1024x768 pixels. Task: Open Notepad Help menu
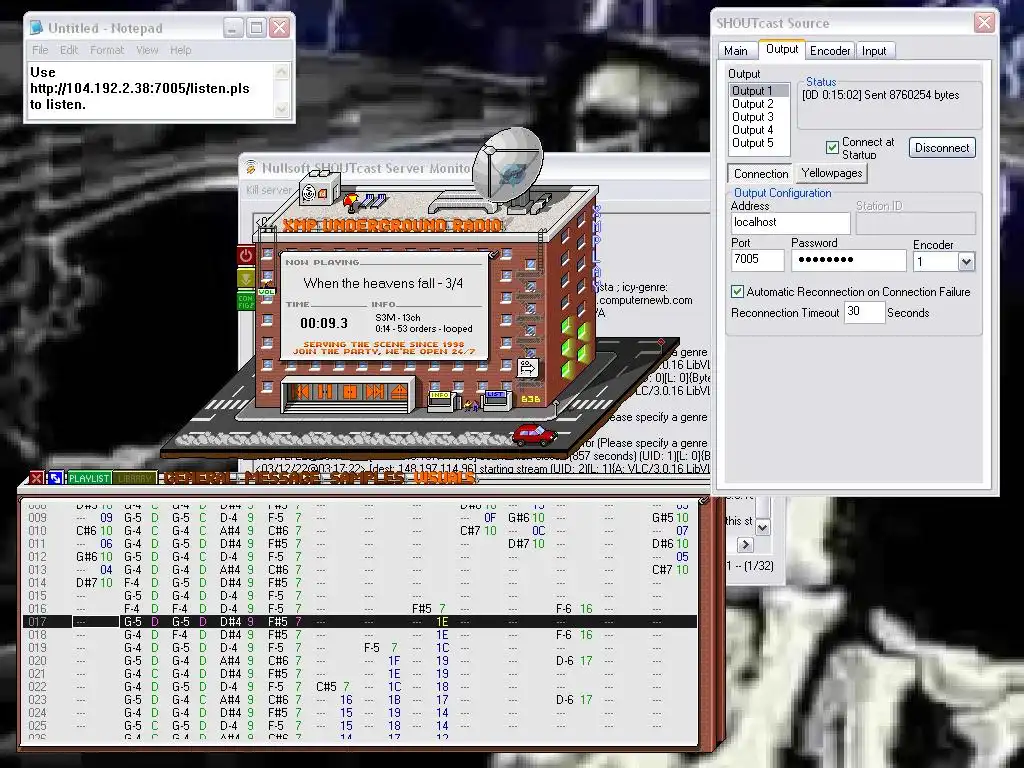click(x=180, y=50)
